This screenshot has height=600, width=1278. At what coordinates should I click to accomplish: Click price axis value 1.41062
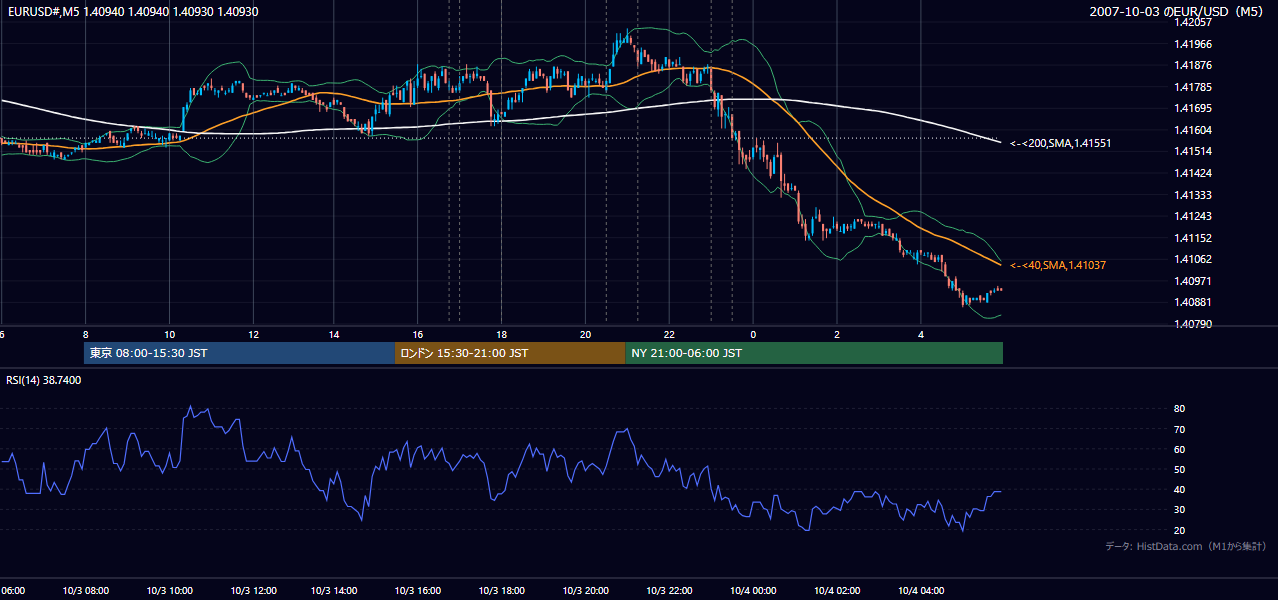[1193, 259]
